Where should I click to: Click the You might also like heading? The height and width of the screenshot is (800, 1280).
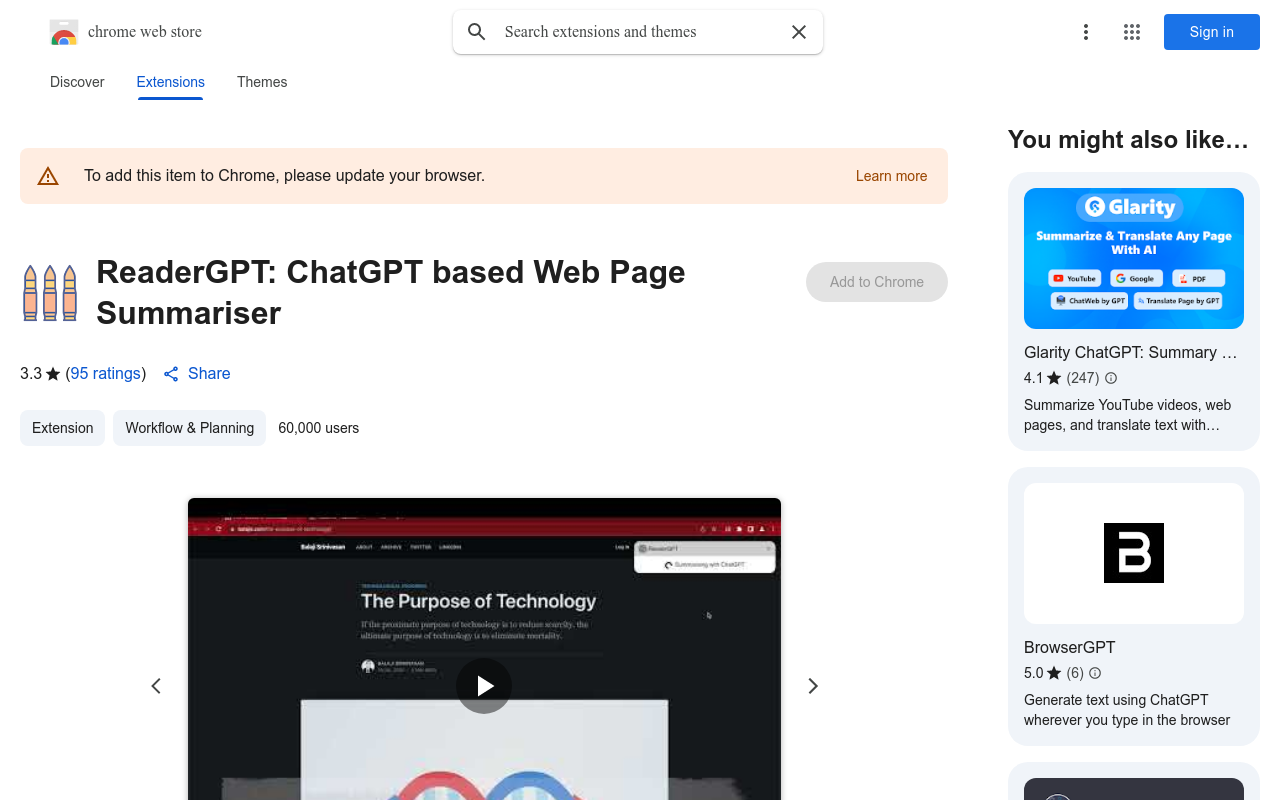pyautogui.click(x=1128, y=140)
